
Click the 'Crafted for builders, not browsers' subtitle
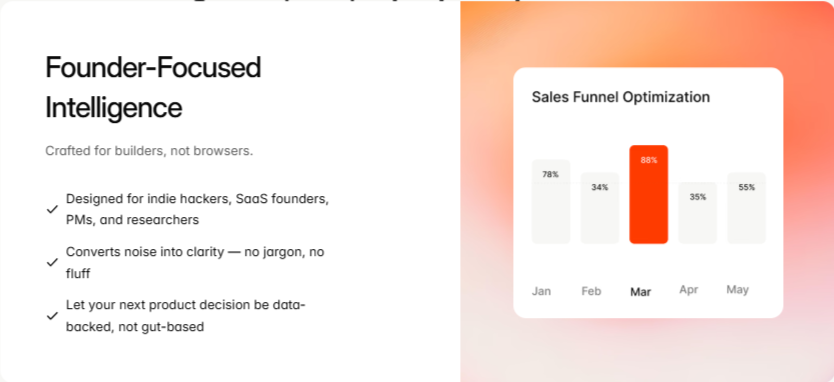[x=149, y=151]
